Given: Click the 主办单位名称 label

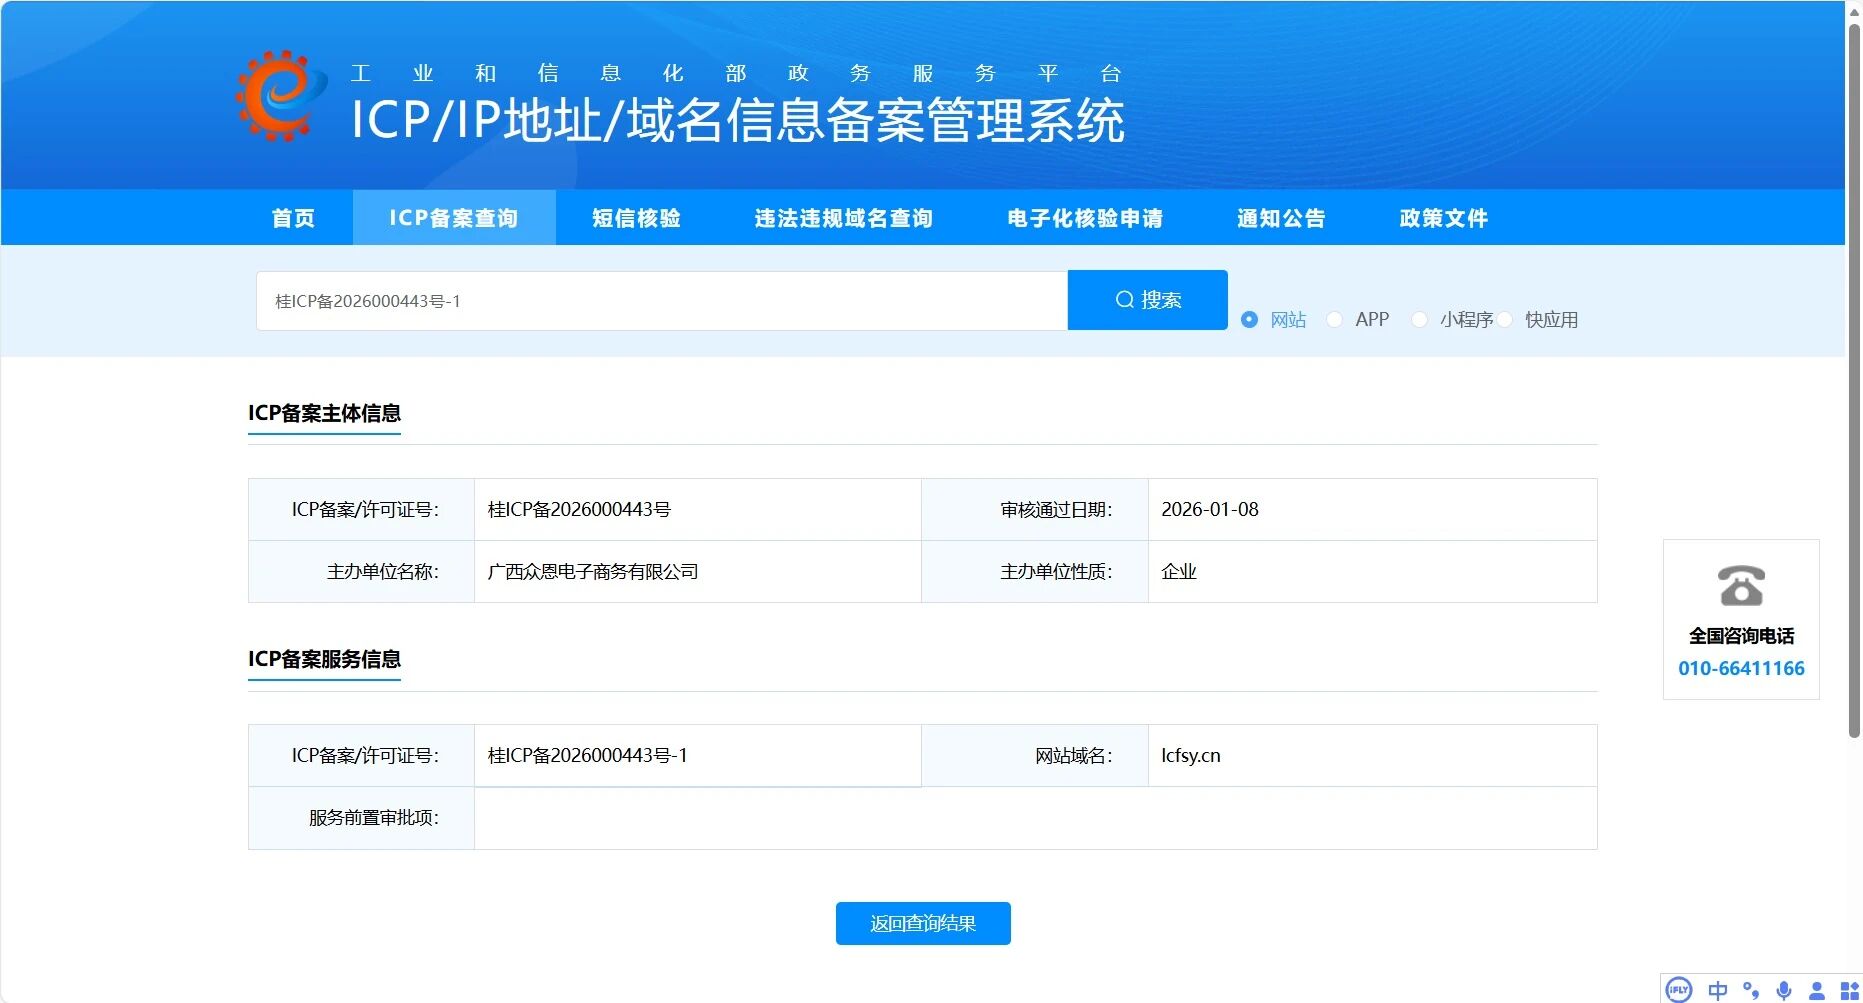Looking at the screenshot, I should pyautogui.click(x=383, y=572).
